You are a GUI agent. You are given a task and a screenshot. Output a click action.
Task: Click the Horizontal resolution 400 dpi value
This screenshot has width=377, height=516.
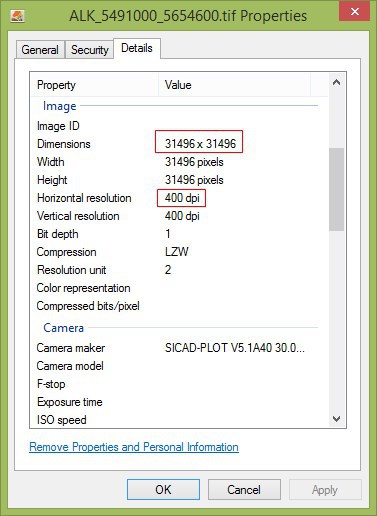(182, 198)
